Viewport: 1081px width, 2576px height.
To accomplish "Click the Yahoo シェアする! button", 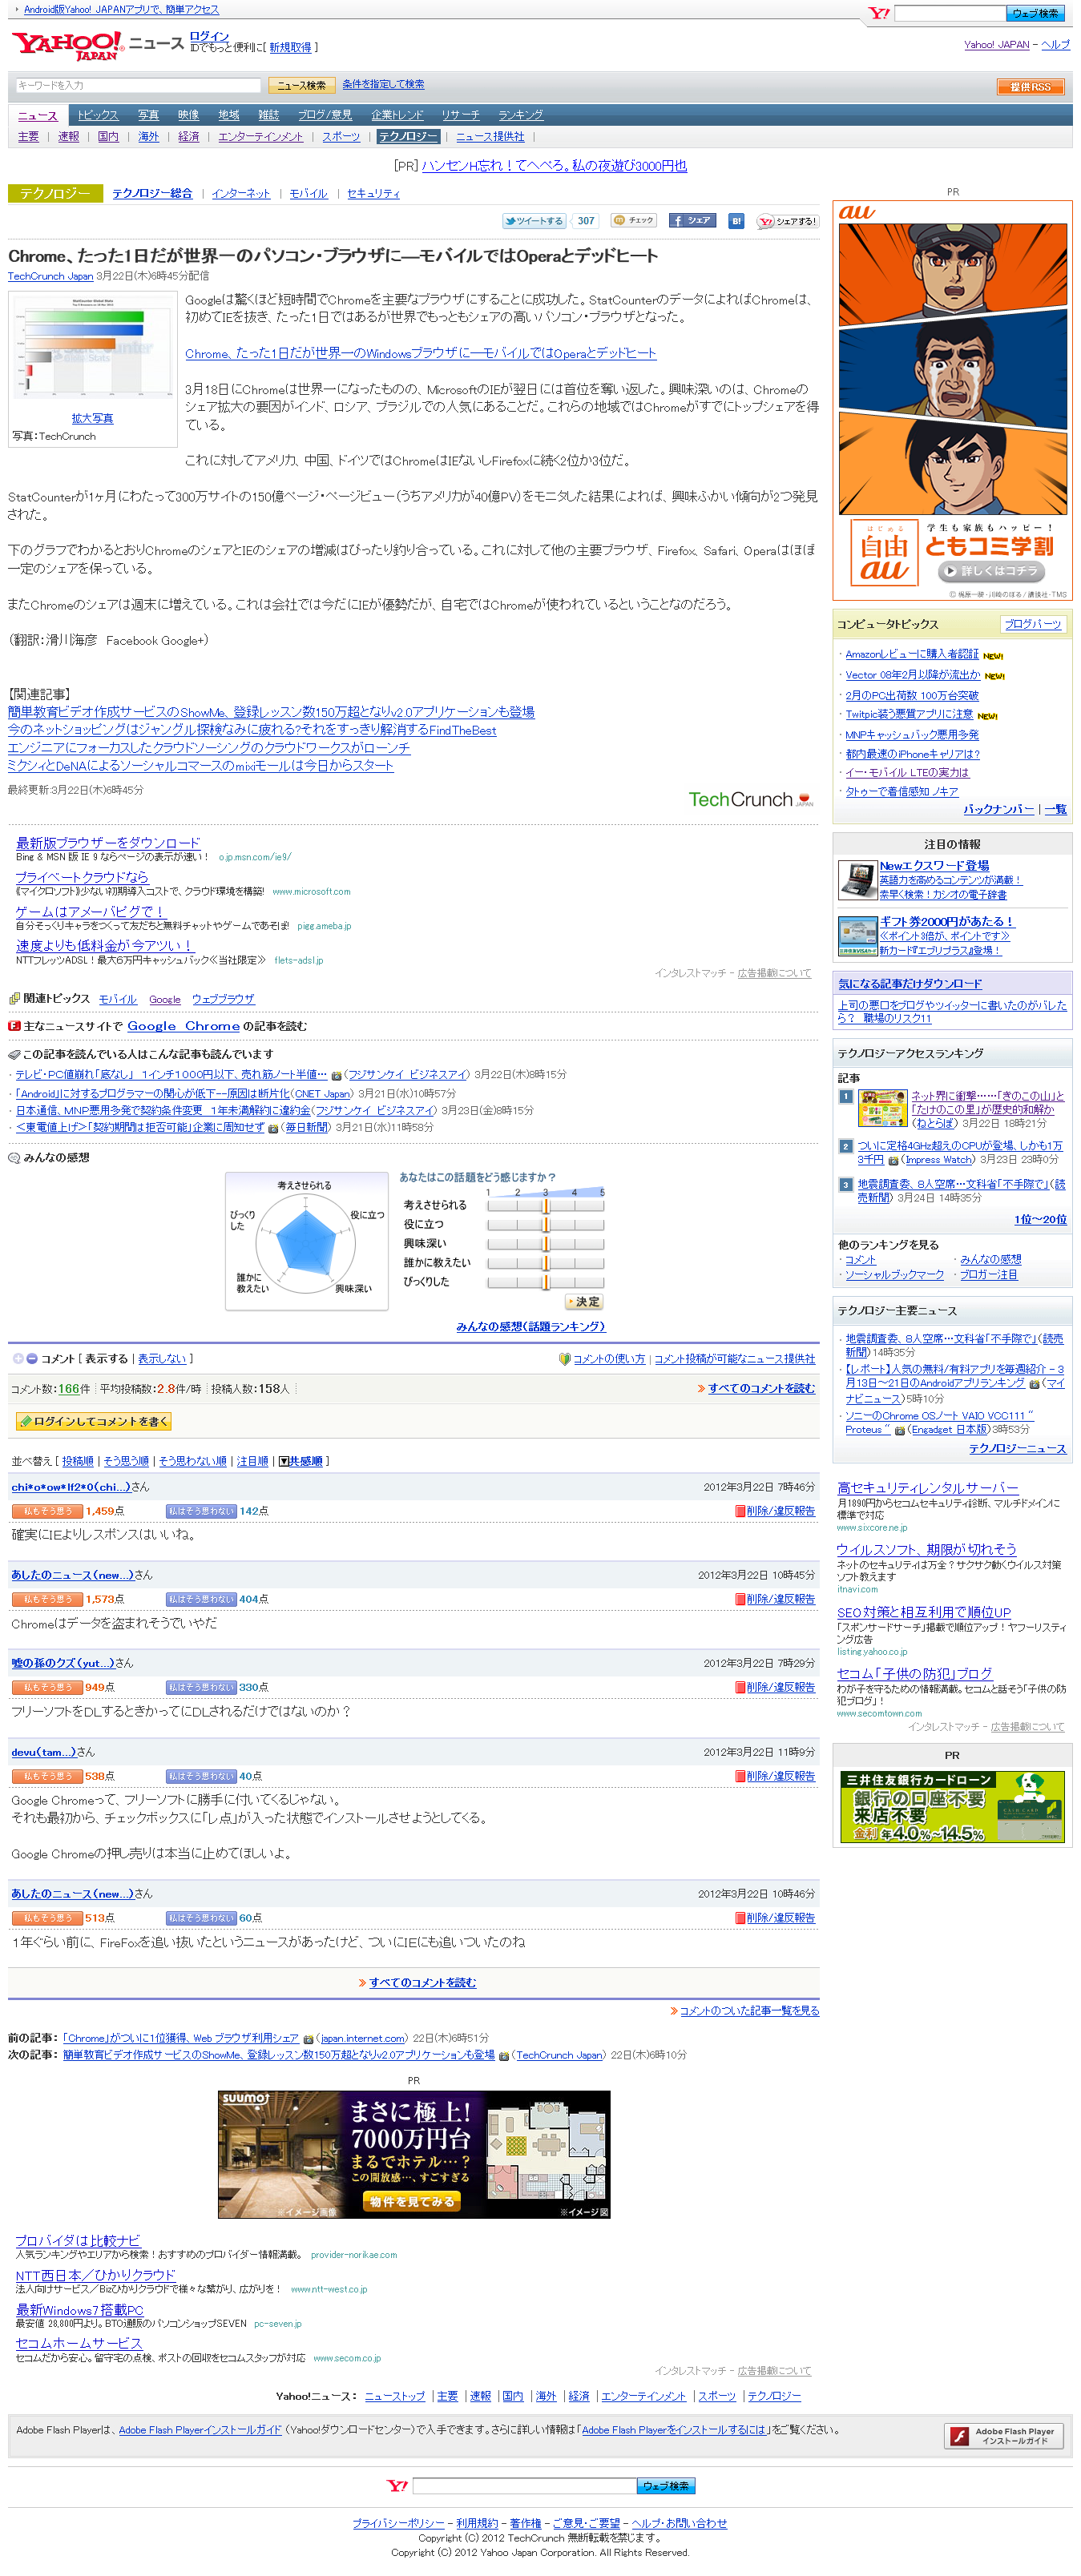I will click(x=788, y=221).
